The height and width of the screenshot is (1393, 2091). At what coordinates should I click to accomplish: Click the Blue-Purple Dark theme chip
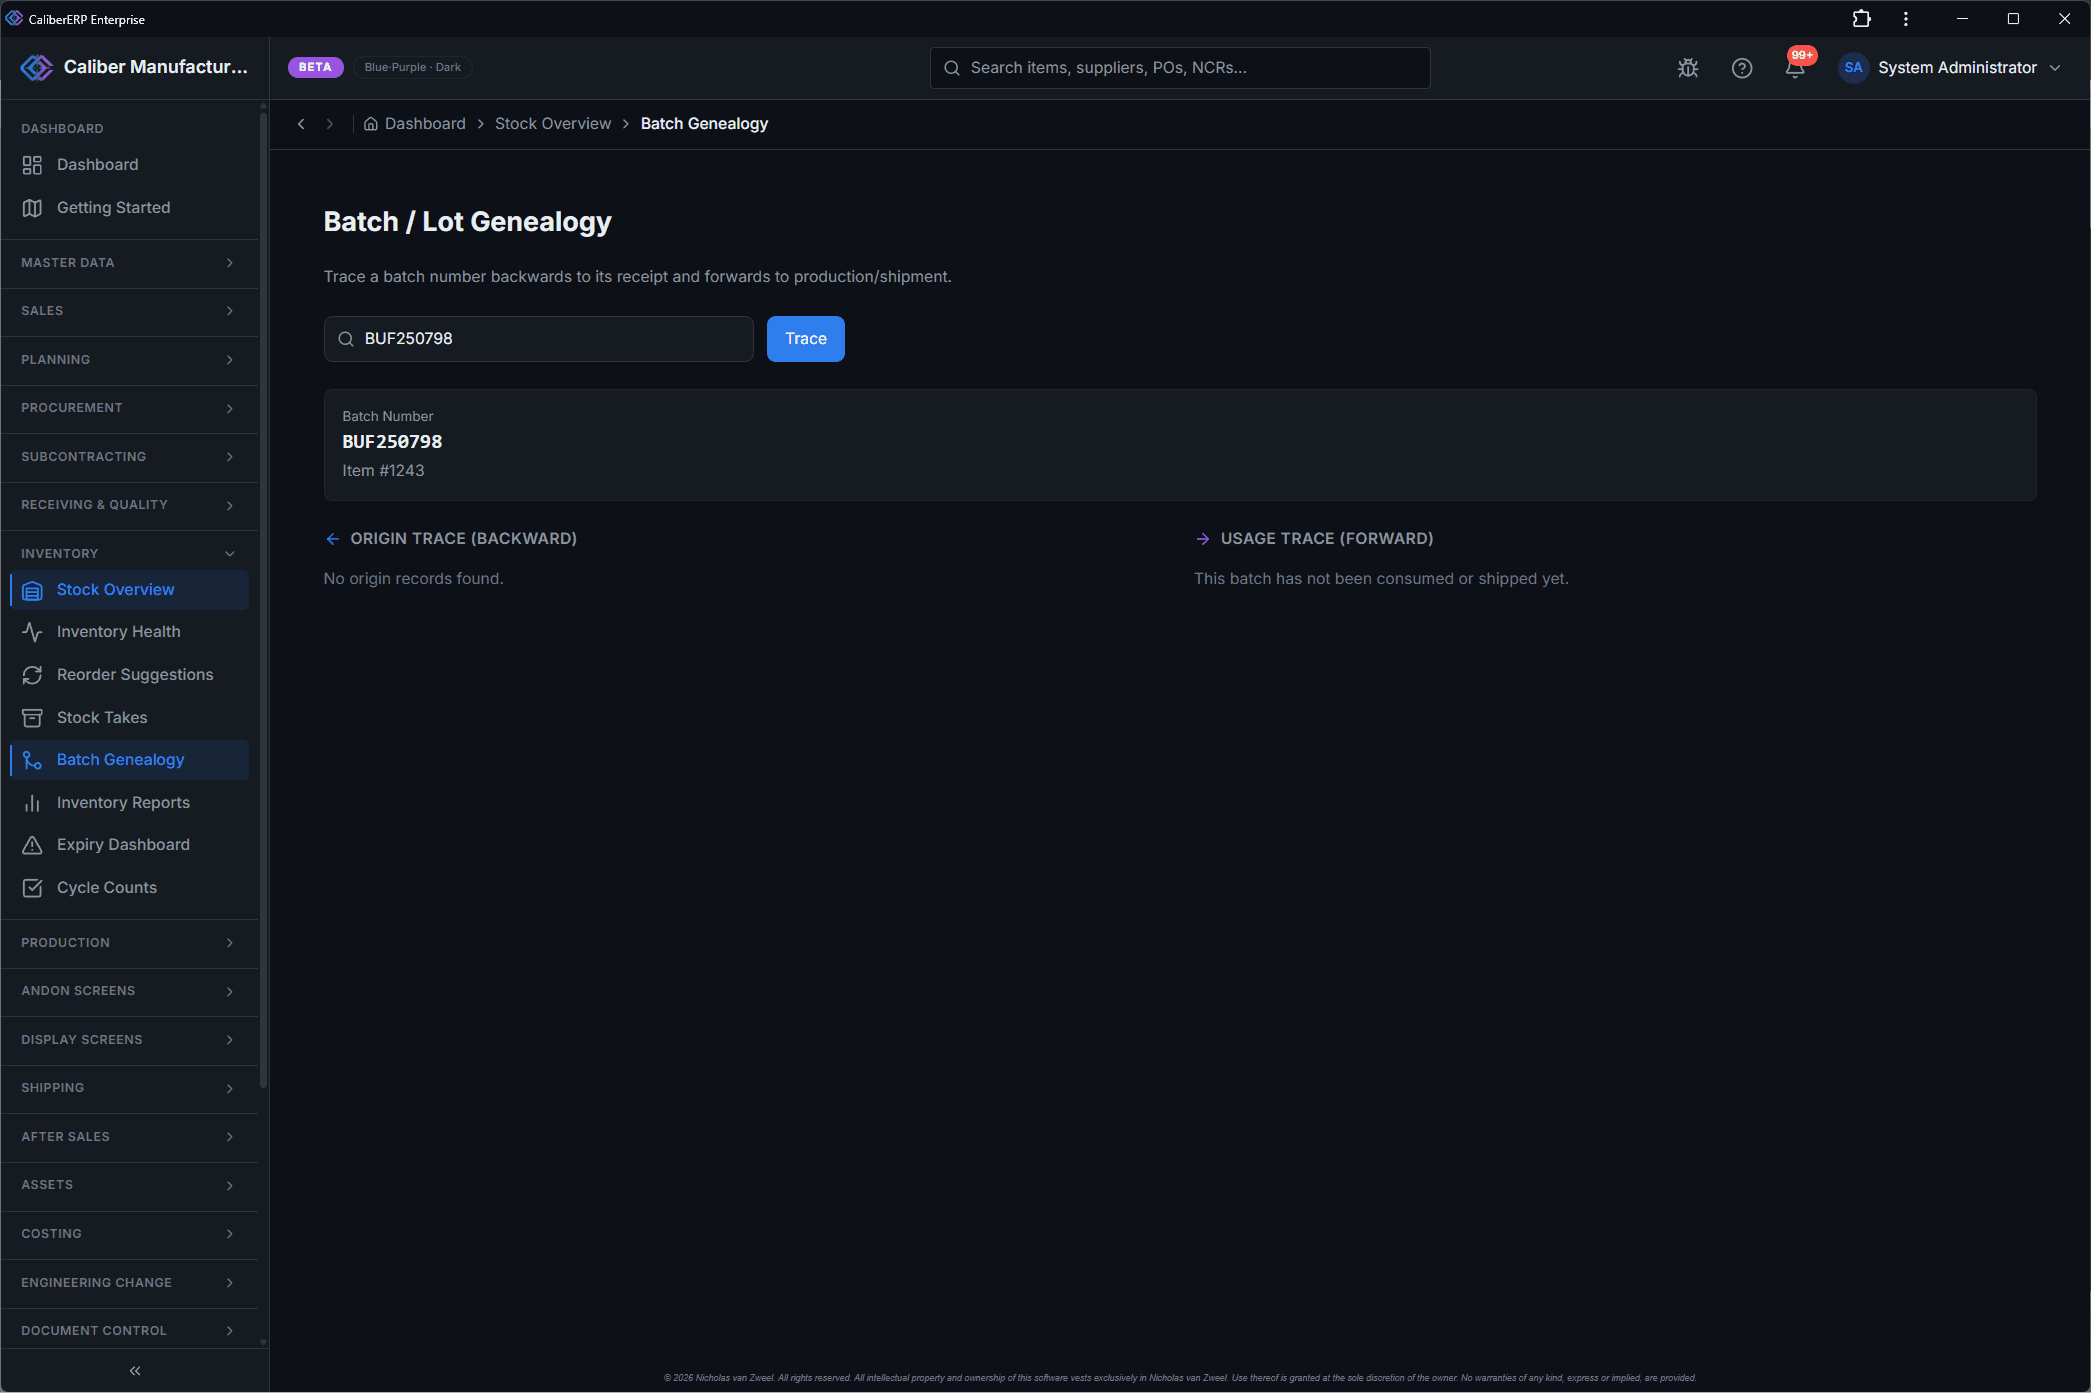[412, 67]
